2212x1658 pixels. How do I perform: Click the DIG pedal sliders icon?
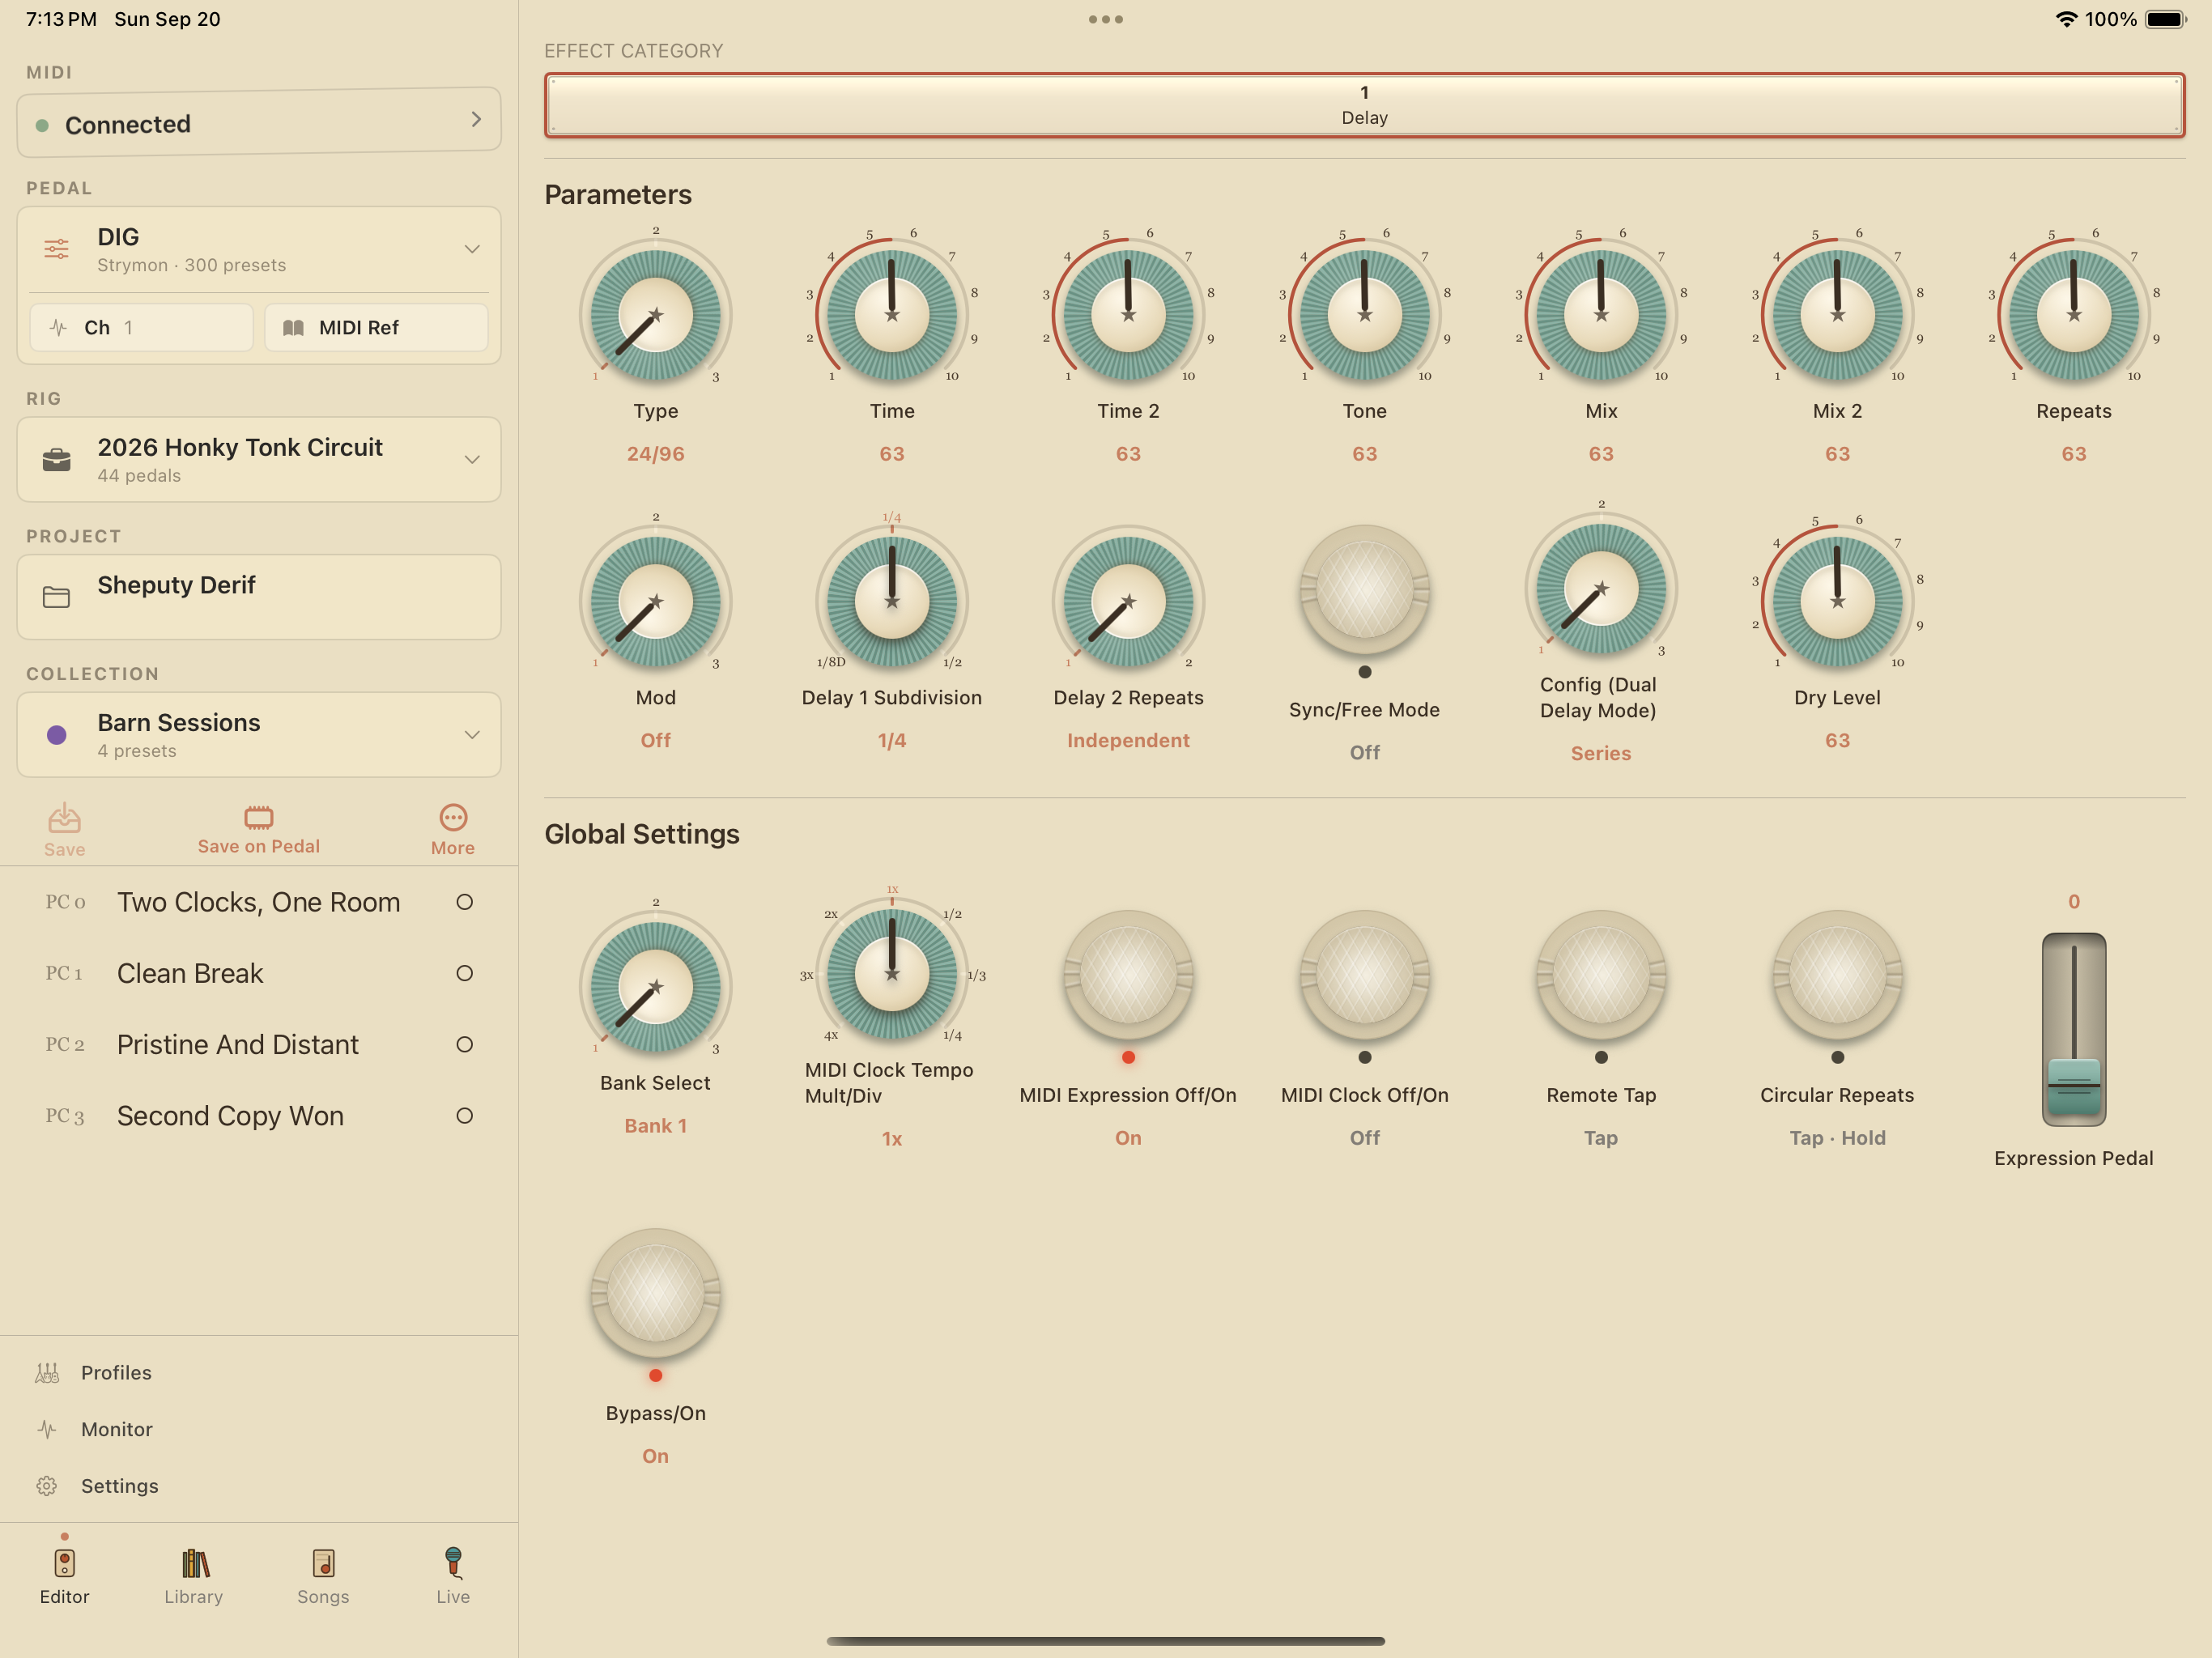(57, 249)
